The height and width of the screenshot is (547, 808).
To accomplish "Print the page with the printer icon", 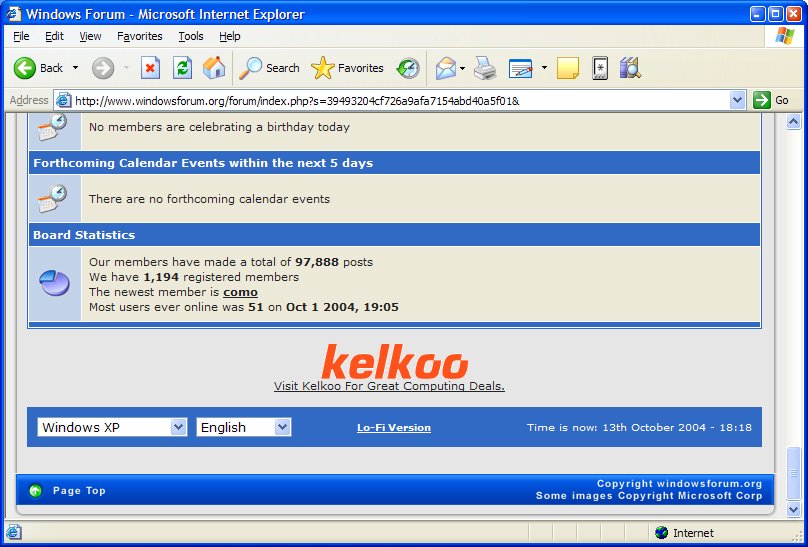I will pos(485,68).
